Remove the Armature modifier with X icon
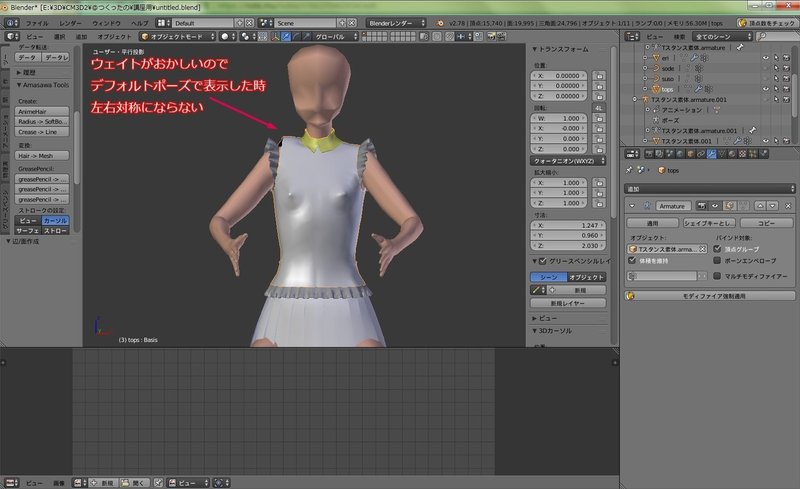 point(789,205)
